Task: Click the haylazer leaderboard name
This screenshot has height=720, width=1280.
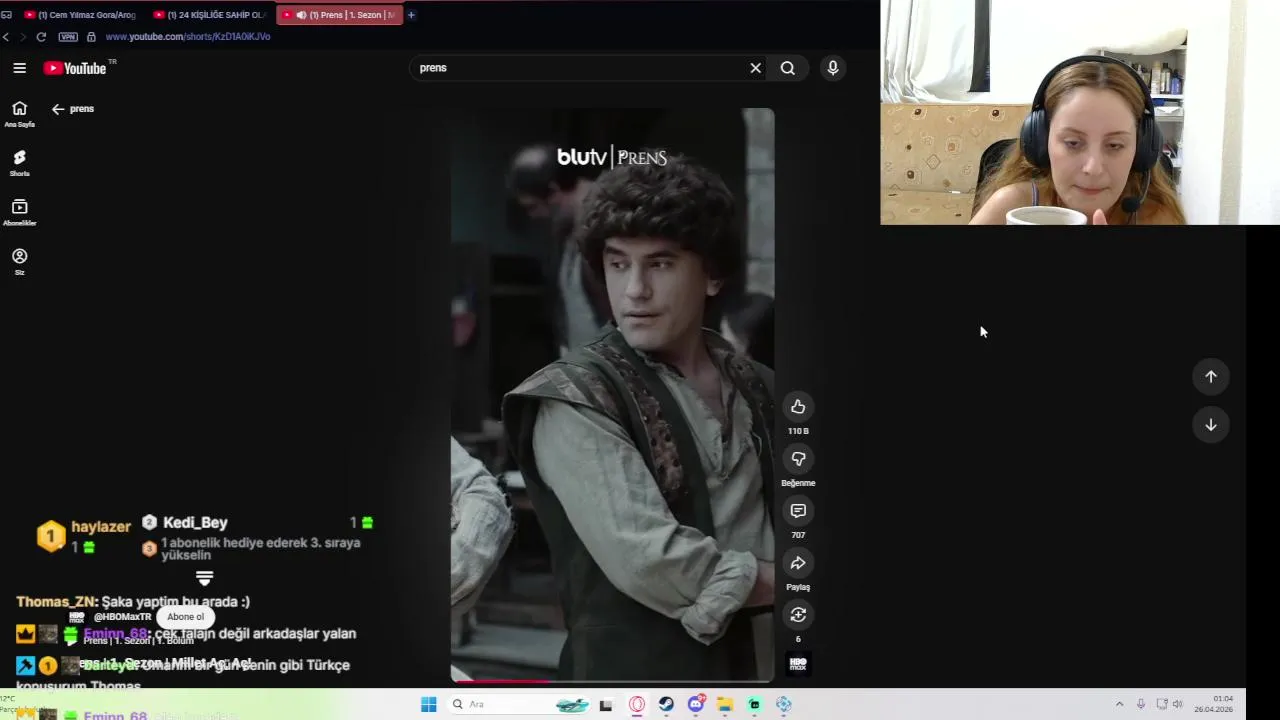Action: [101, 527]
